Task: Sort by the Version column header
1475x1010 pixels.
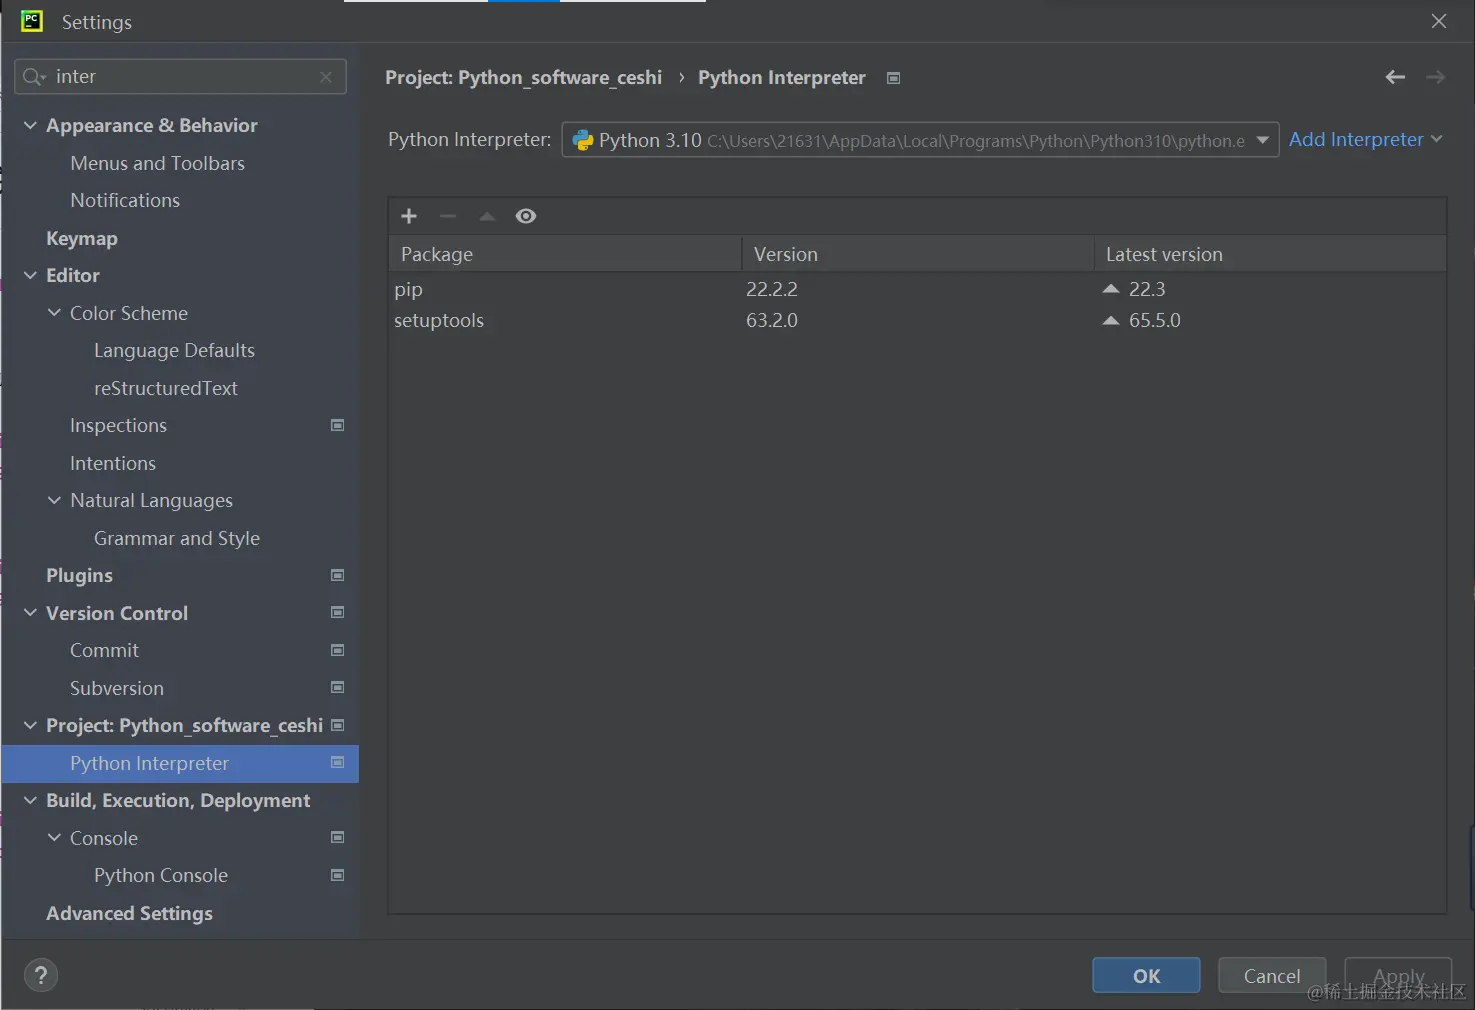Action: pyautogui.click(x=917, y=254)
